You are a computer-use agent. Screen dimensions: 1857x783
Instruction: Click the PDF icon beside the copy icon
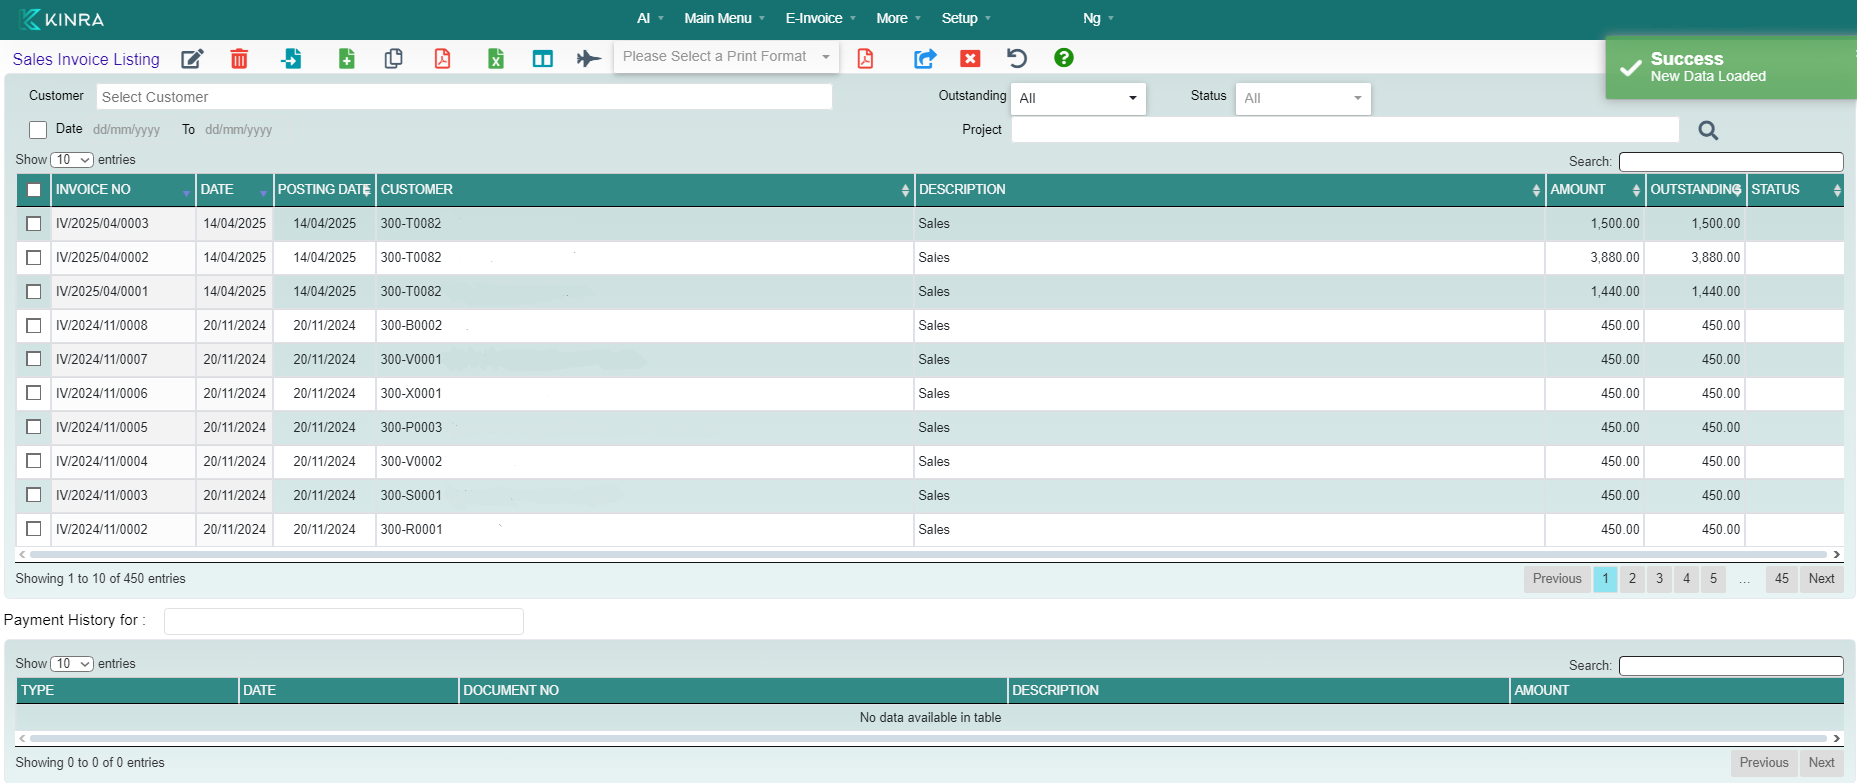(x=442, y=59)
